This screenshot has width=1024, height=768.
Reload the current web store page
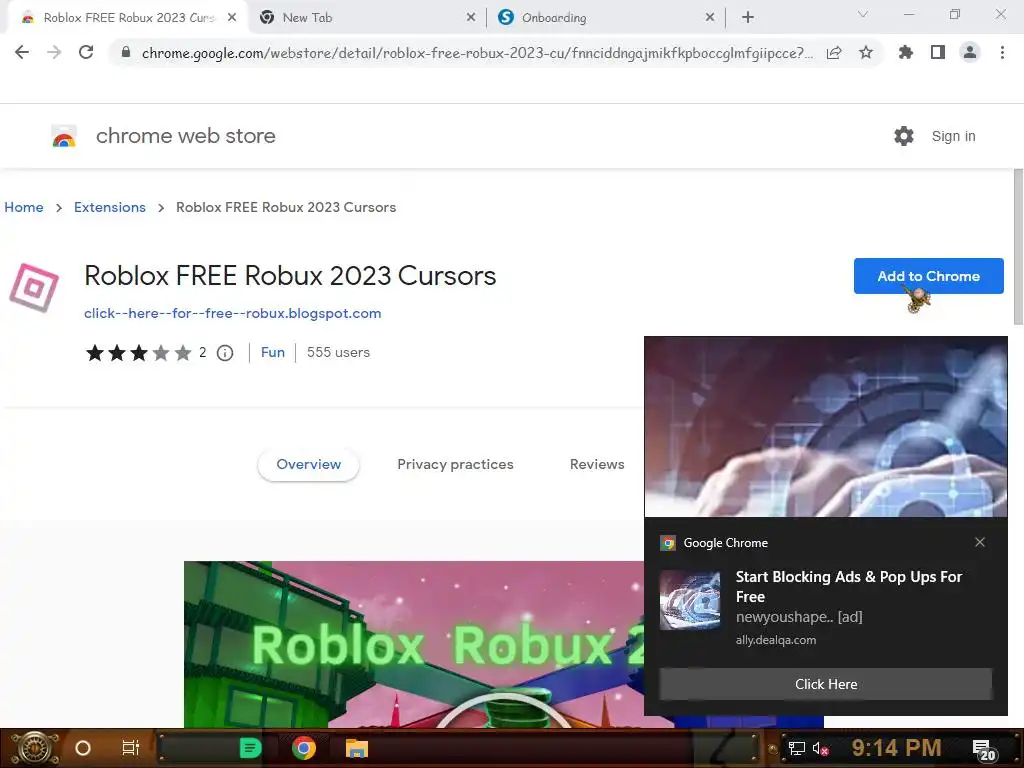pos(86,52)
